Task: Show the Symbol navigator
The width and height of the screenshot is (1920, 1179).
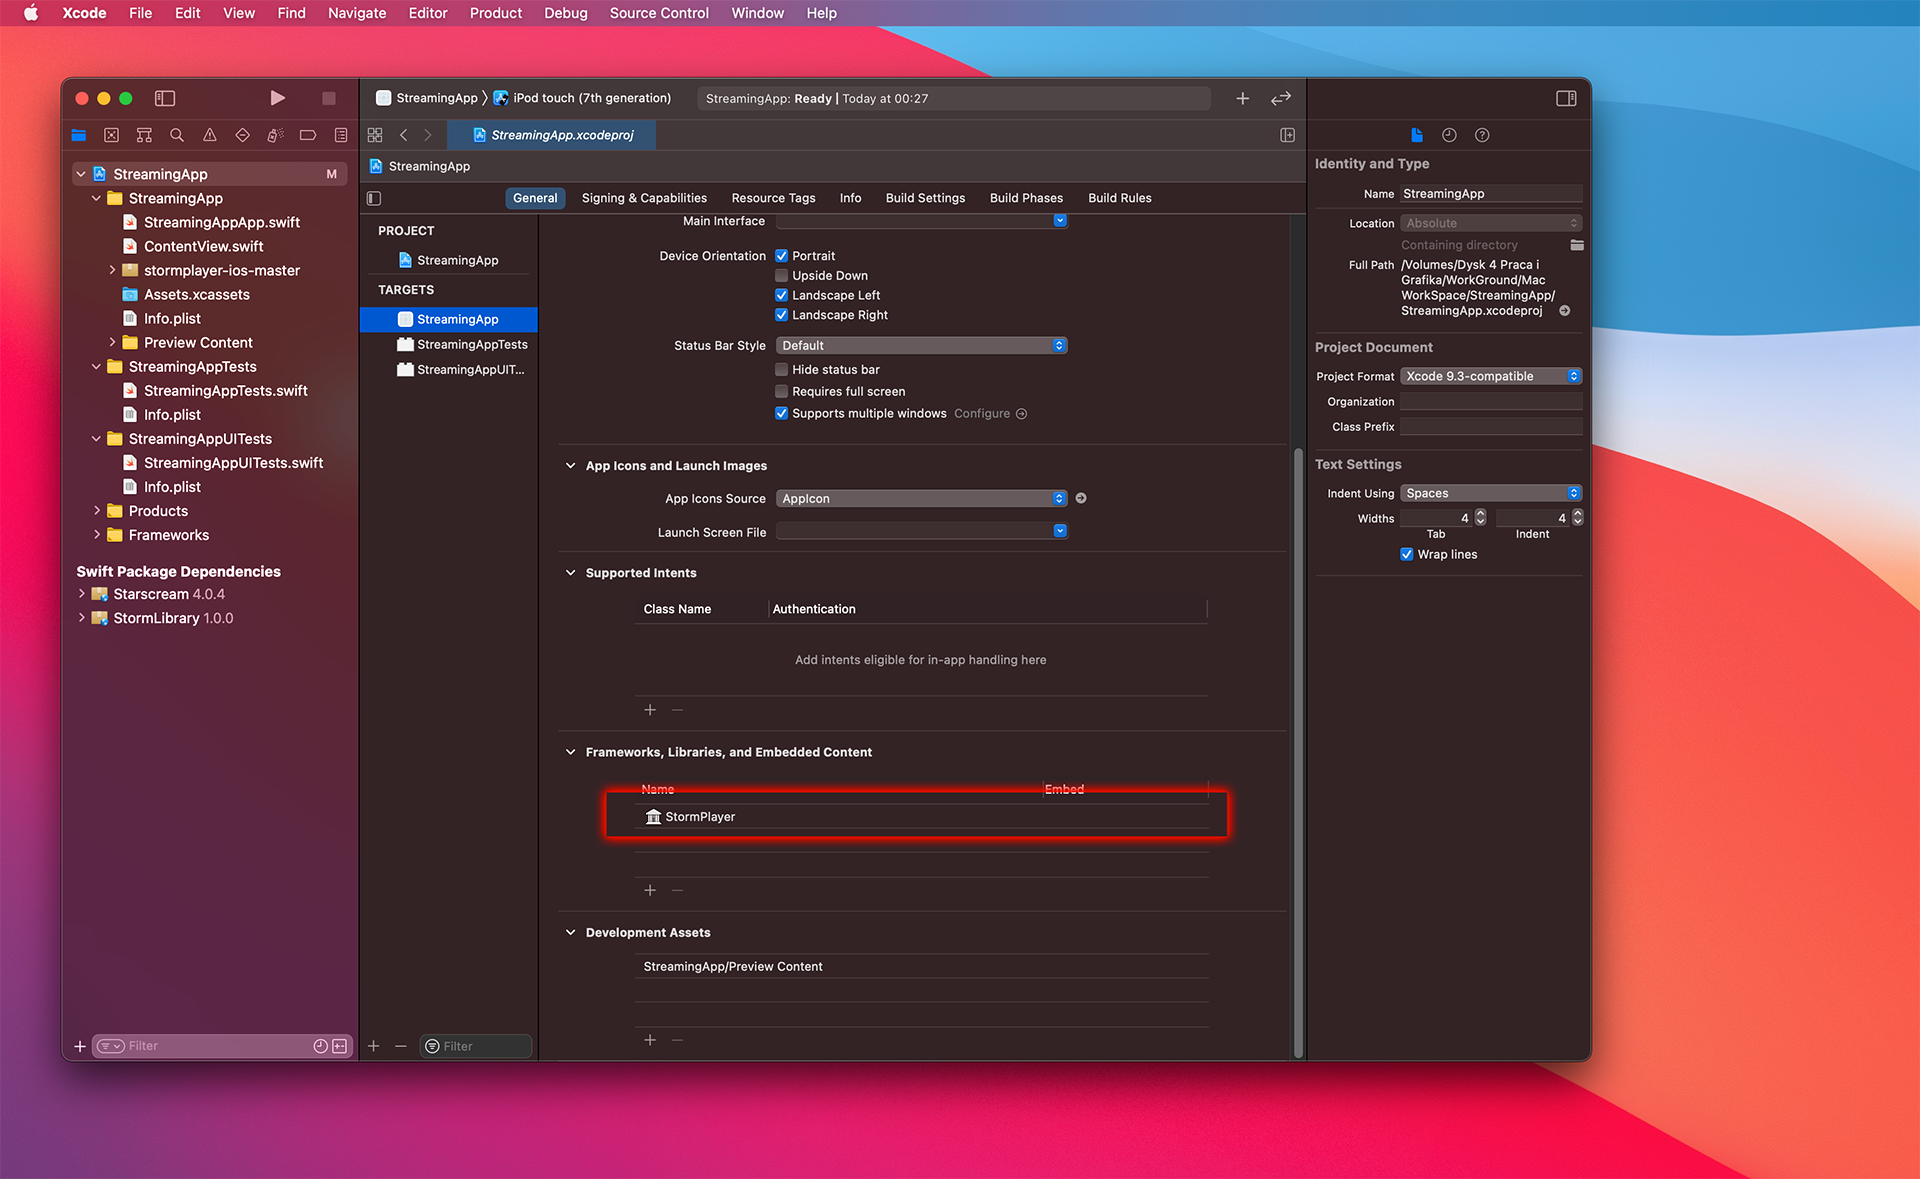Action: (144, 135)
